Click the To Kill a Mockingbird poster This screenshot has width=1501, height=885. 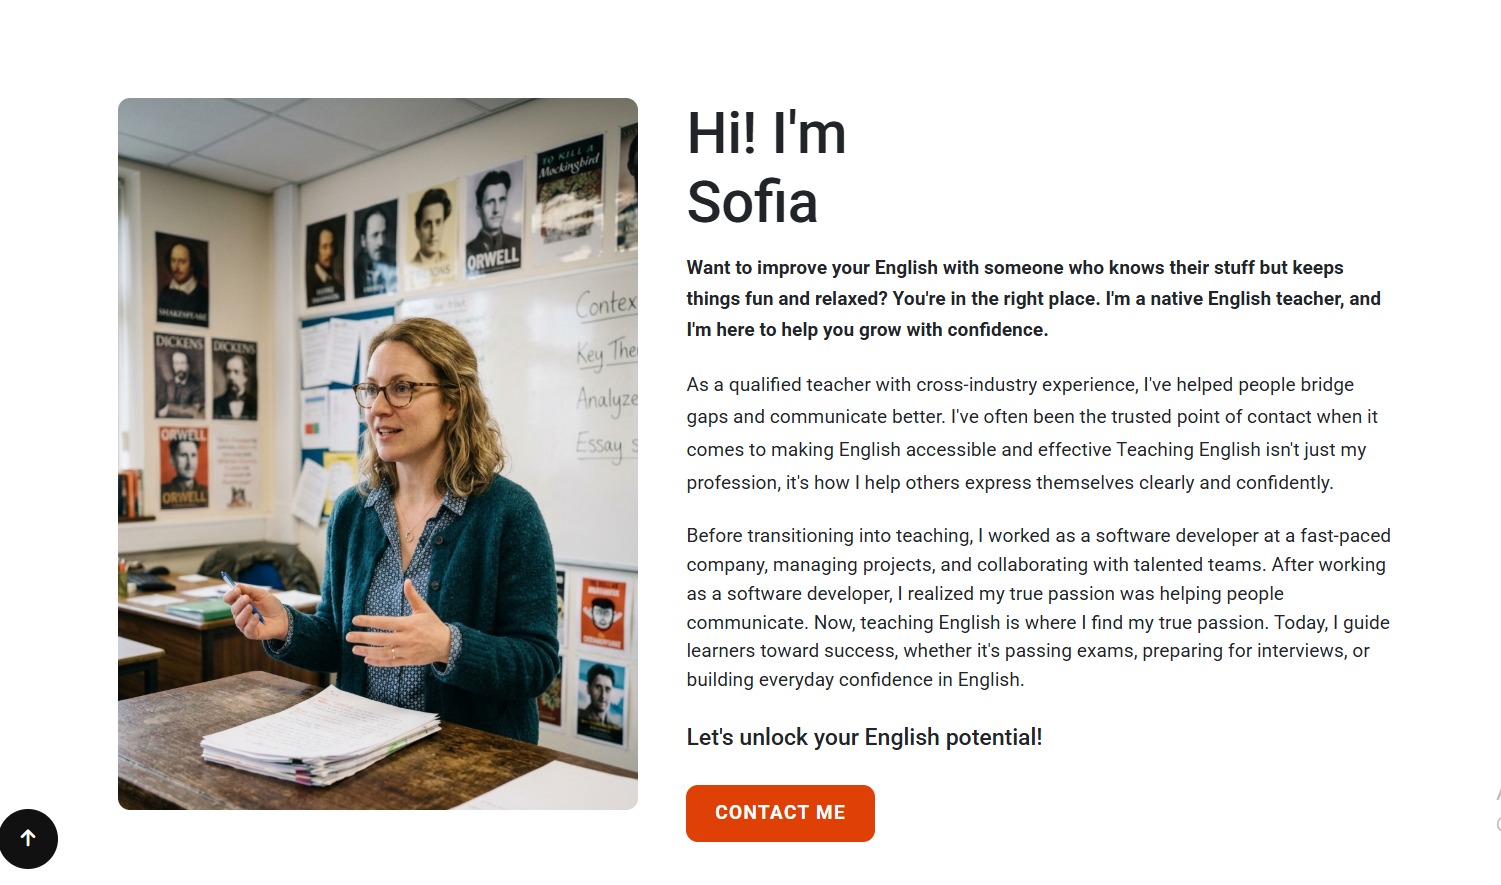point(570,192)
